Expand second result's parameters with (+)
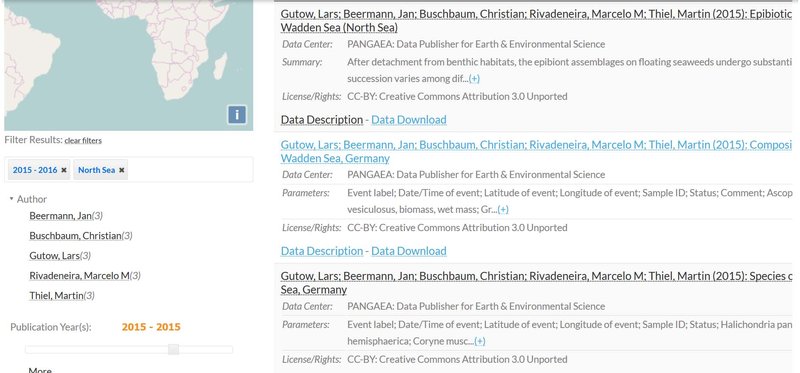 tap(503, 209)
